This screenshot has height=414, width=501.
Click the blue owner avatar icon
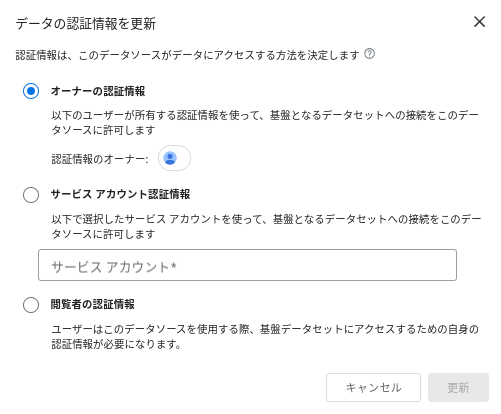click(x=170, y=158)
